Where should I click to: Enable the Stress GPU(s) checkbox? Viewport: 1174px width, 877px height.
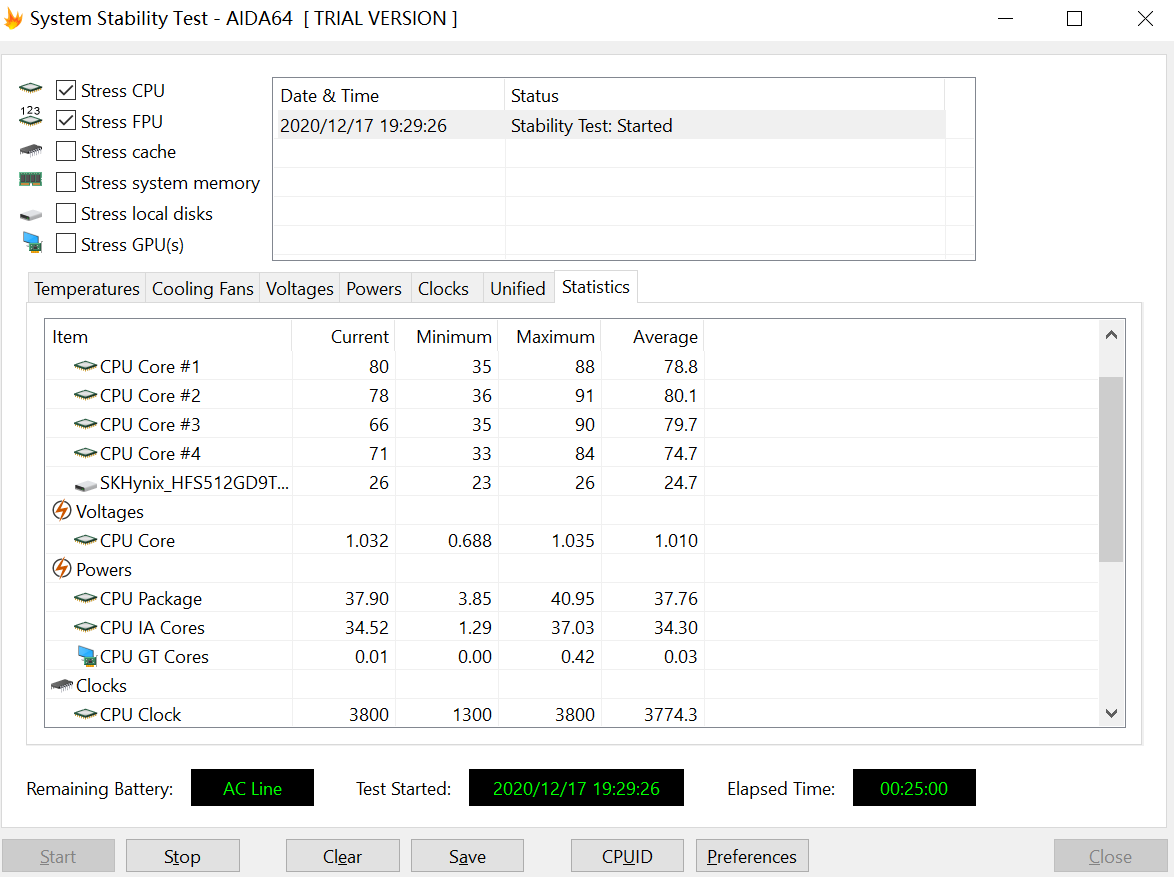[66, 244]
